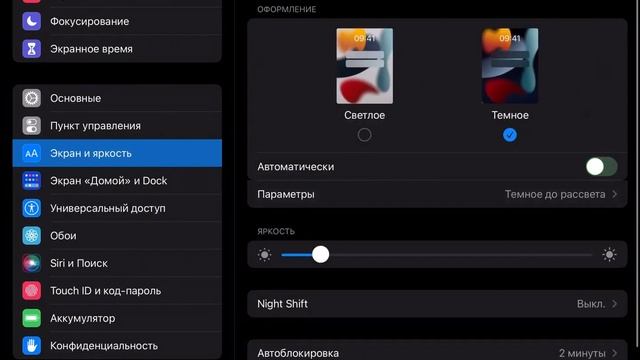This screenshot has height=360, width=640.
Task: Tap the privacy hand icon
Action: click(31, 346)
